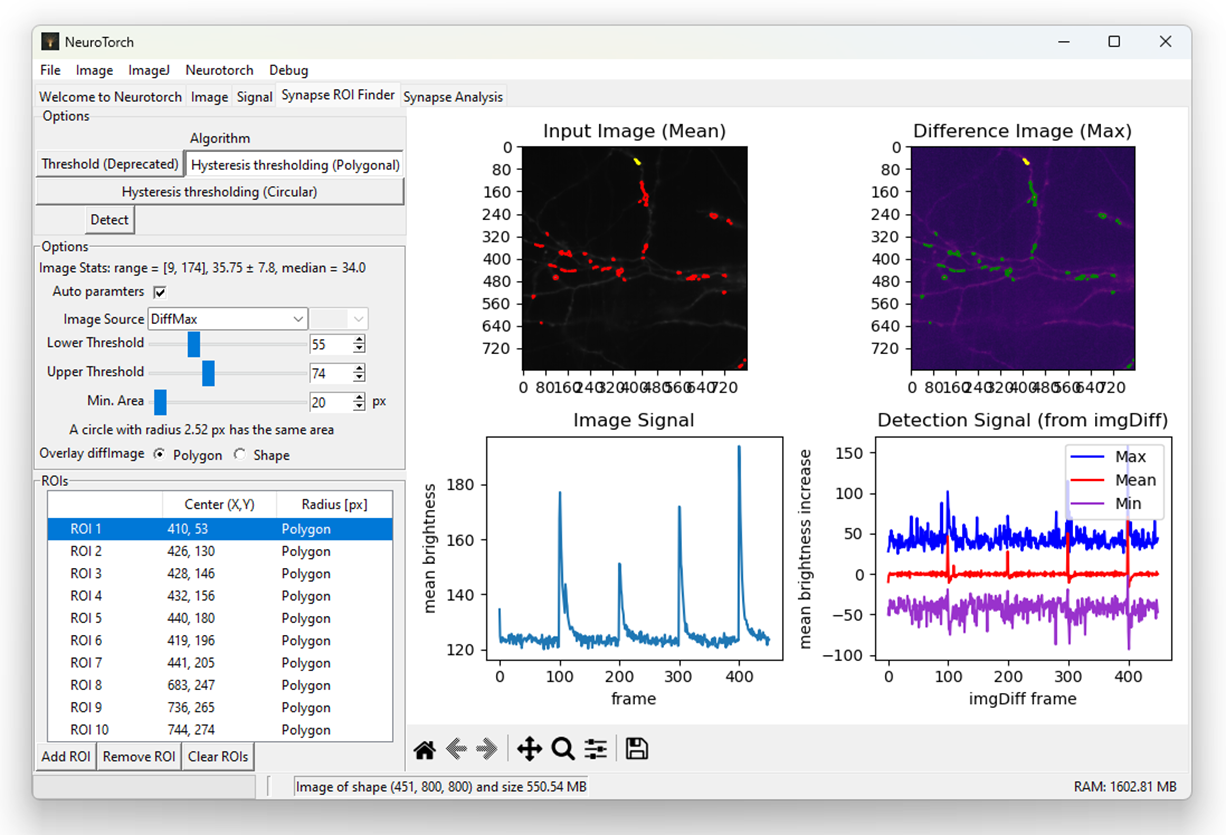Click the Upper Threshold slider handle

[x=208, y=373]
